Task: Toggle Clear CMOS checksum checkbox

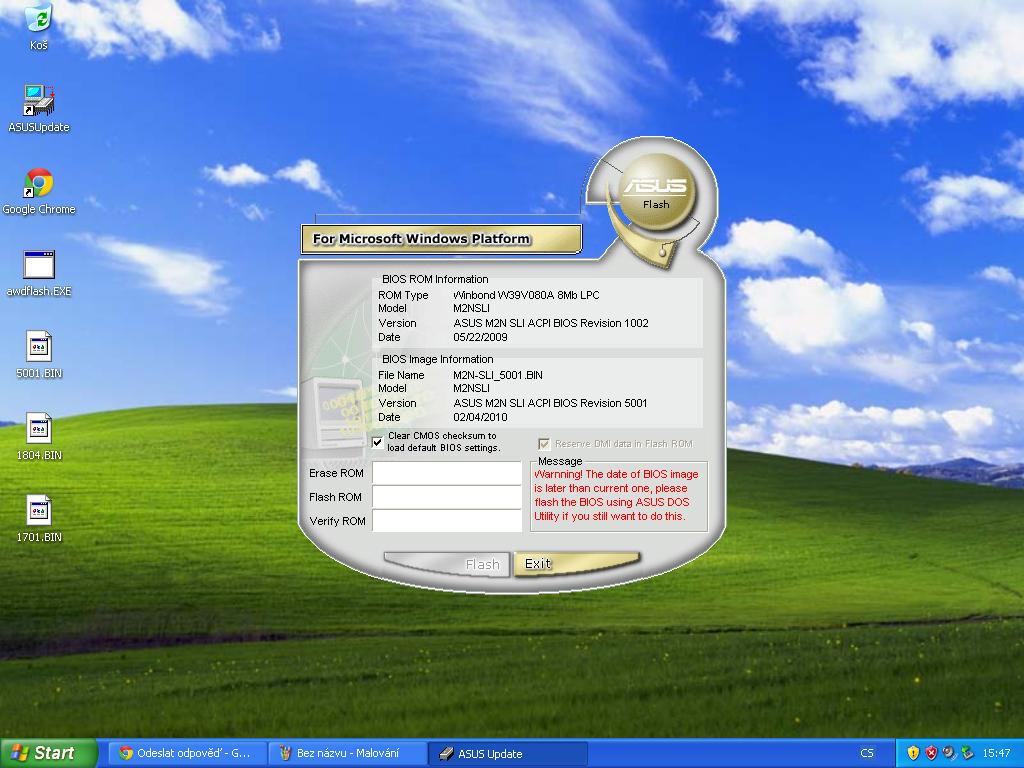Action: [x=377, y=442]
